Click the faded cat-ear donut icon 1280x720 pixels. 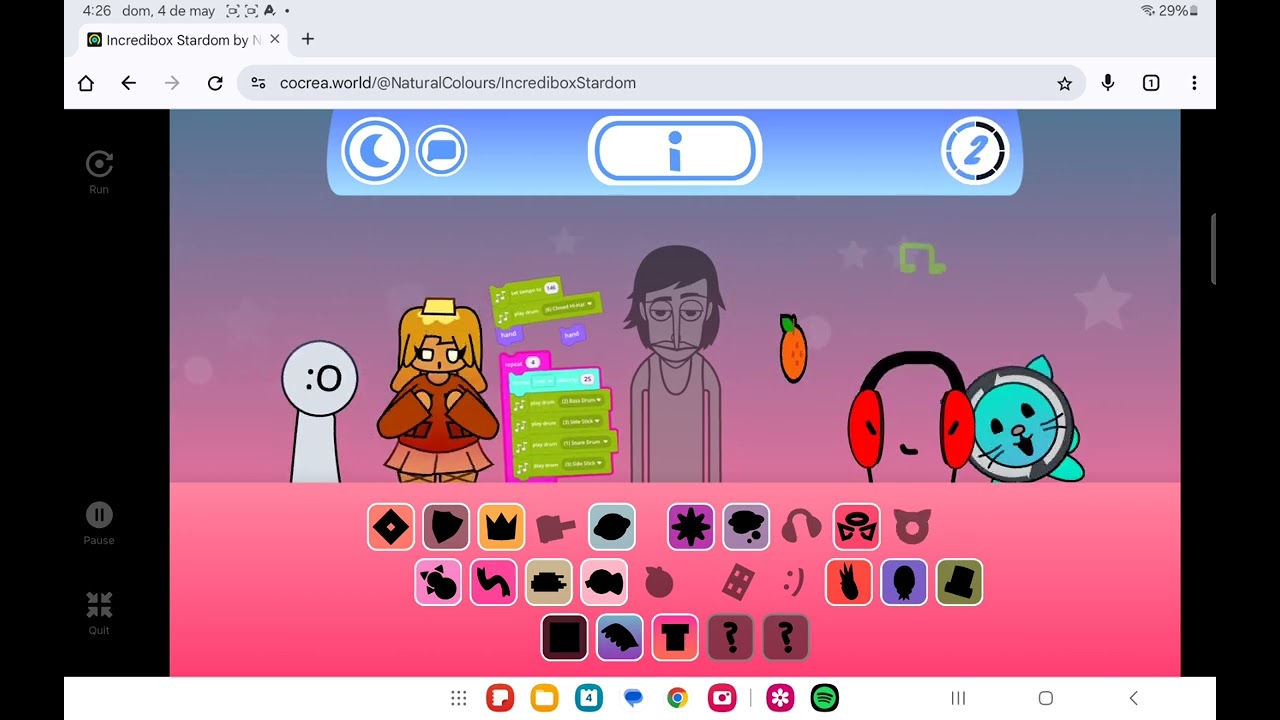pyautogui.click(x=912, y=527)
